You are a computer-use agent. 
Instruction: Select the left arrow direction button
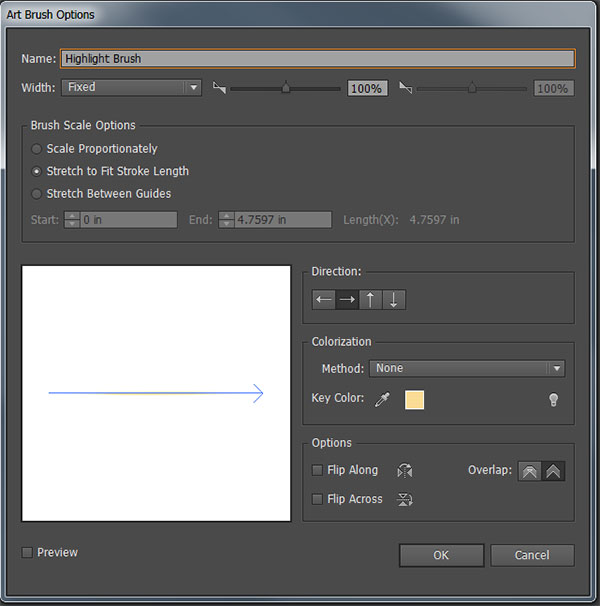(x=324, y=300)
